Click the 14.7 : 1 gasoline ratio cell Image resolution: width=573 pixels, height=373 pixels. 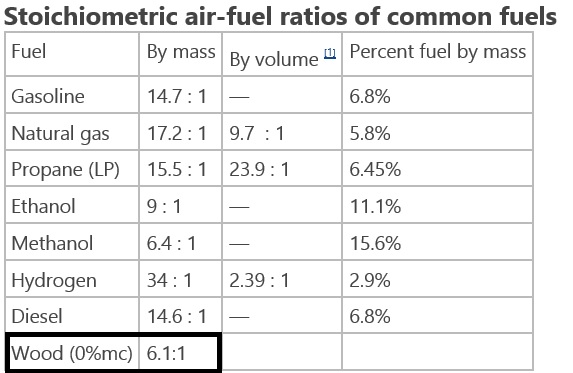181,95
